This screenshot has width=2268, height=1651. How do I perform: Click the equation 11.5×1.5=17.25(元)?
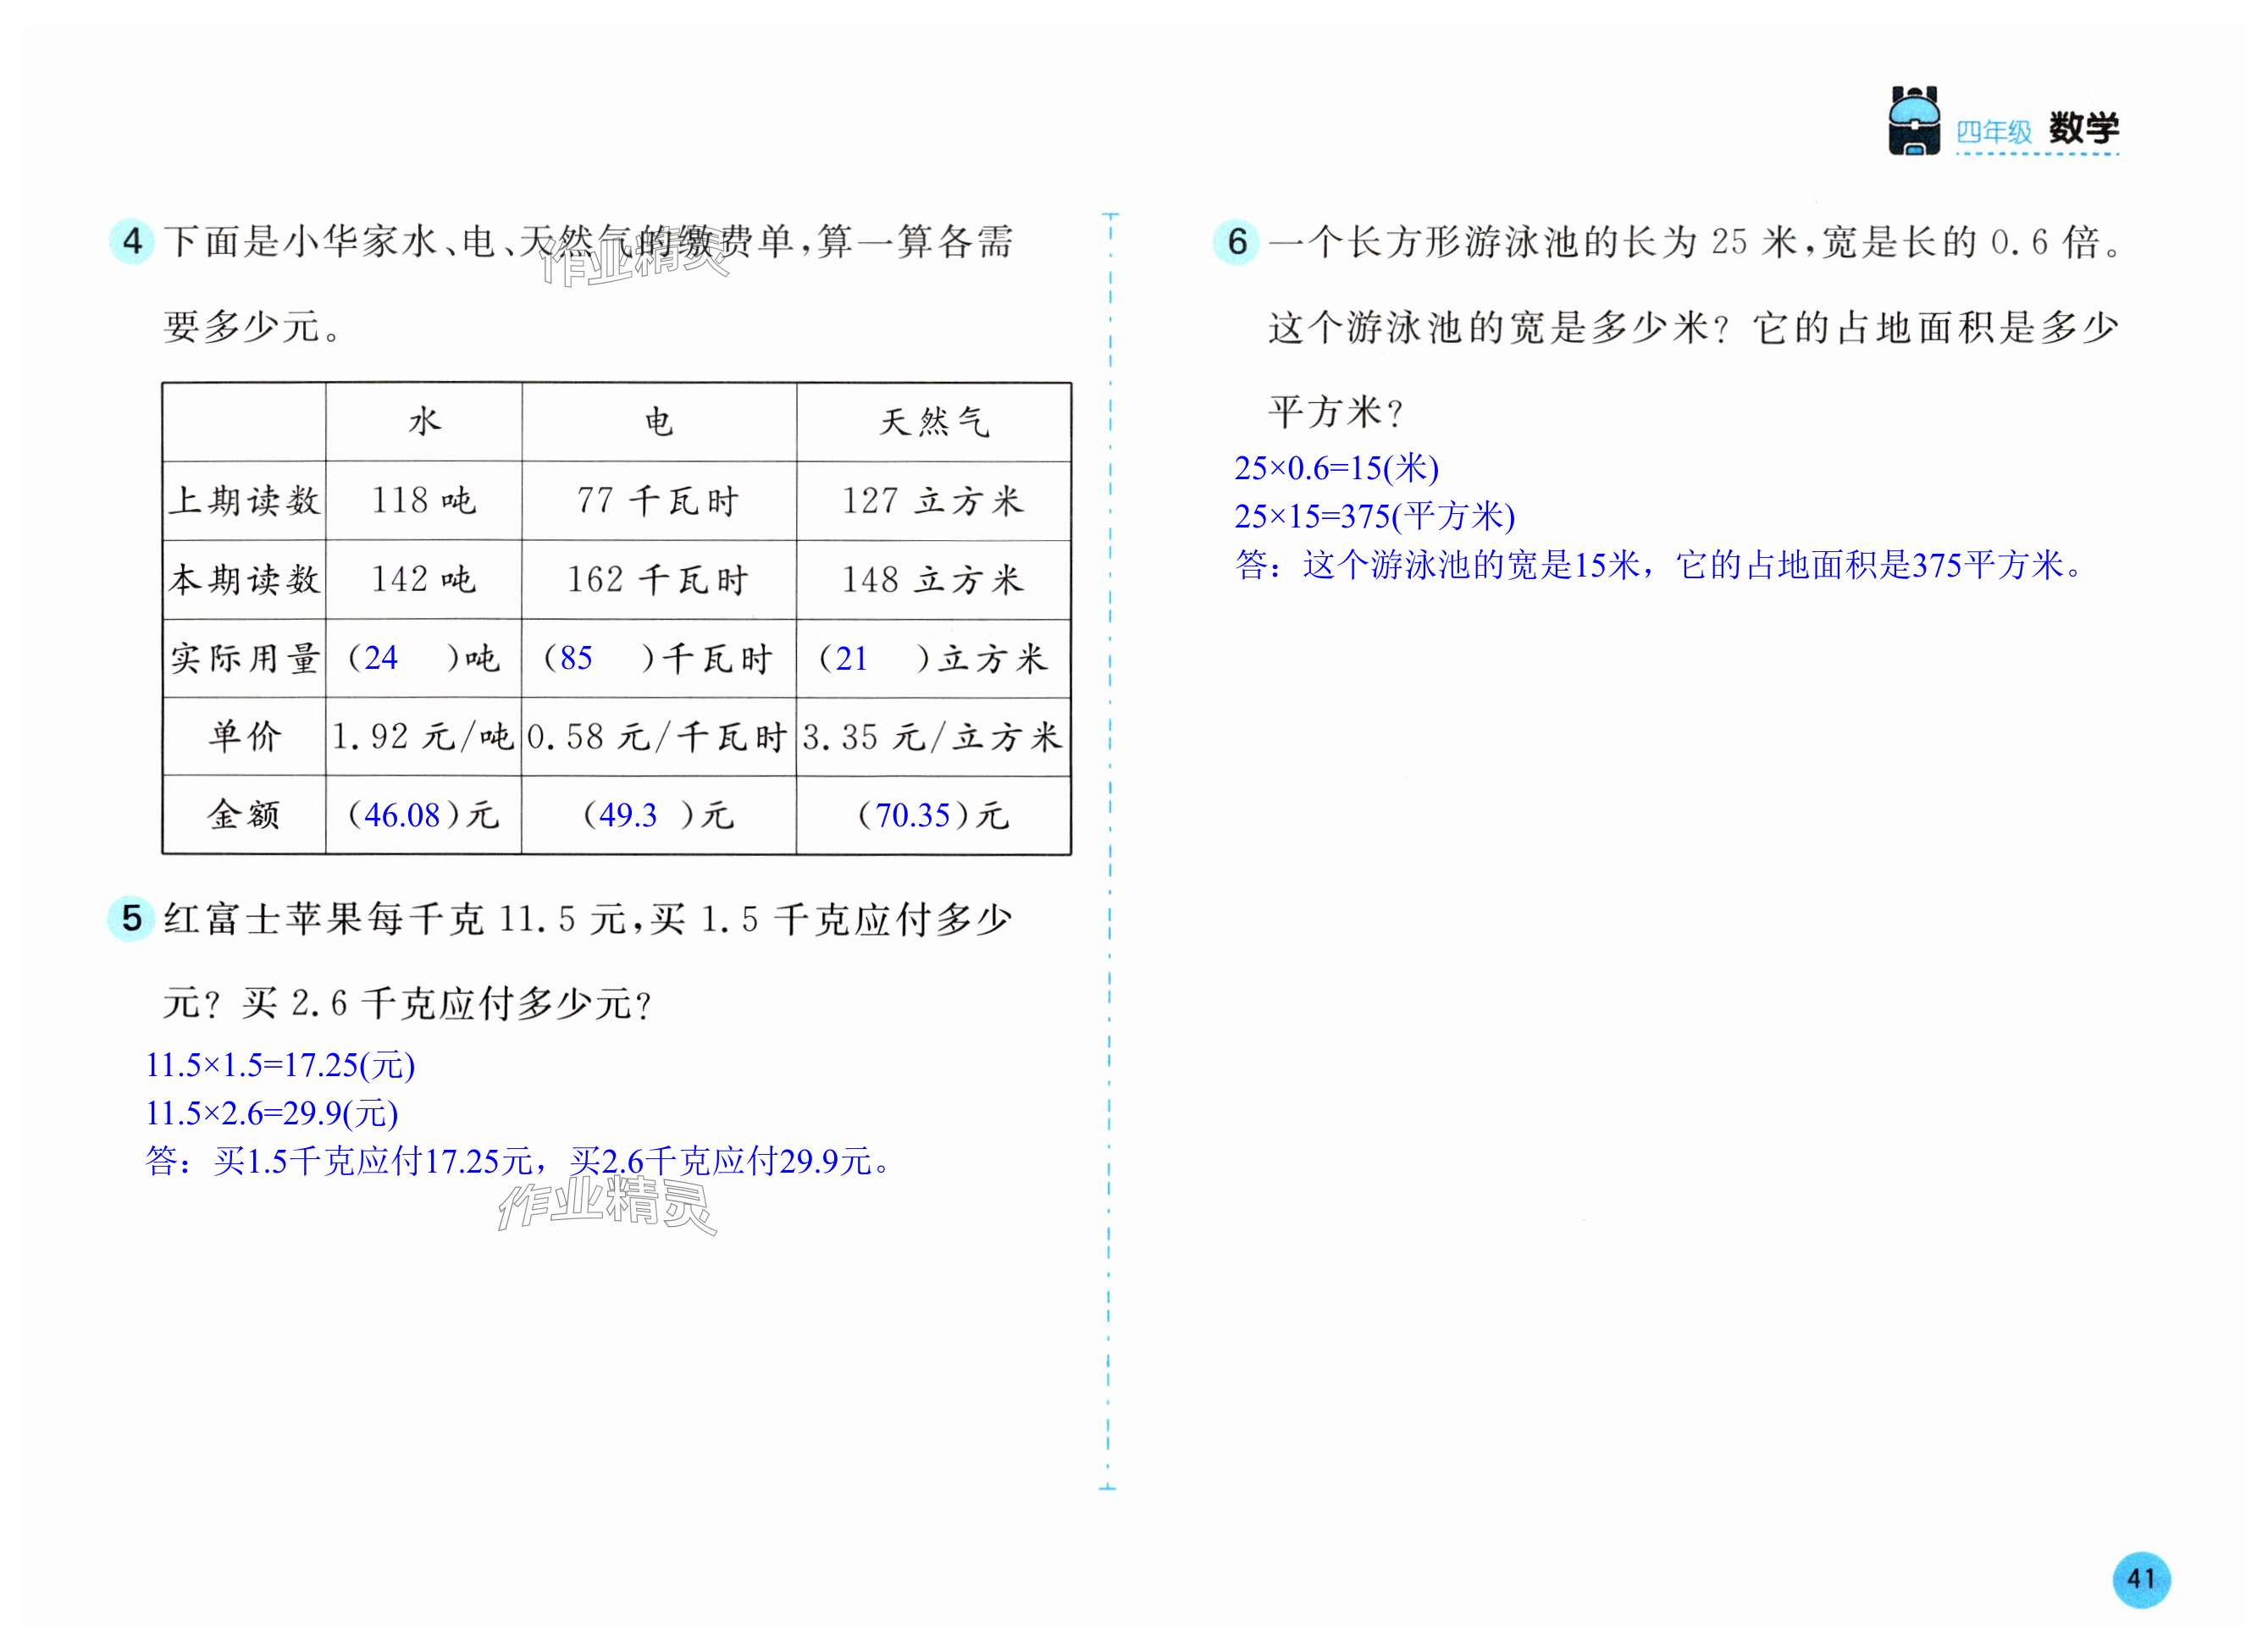(280, 1065)
